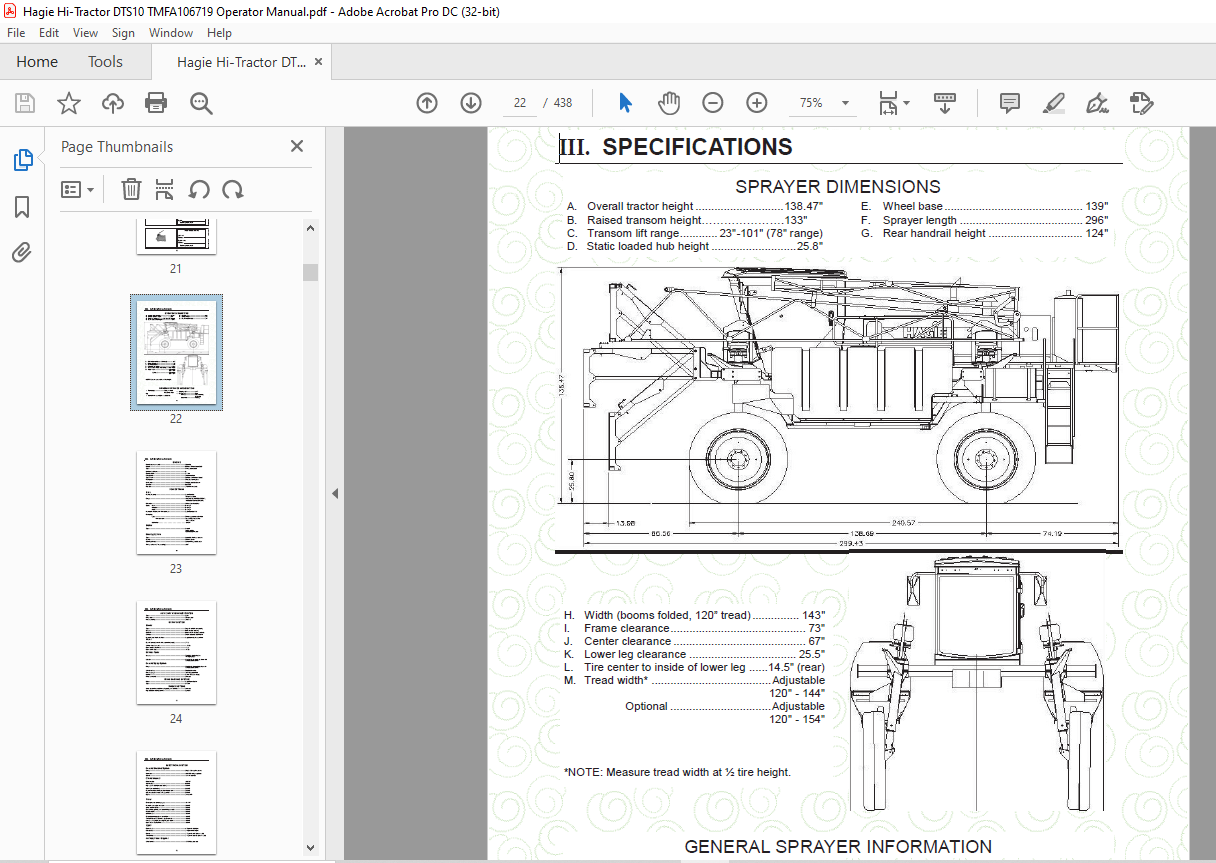Add a comment with the speech bubble tool

pos(1010,103)
